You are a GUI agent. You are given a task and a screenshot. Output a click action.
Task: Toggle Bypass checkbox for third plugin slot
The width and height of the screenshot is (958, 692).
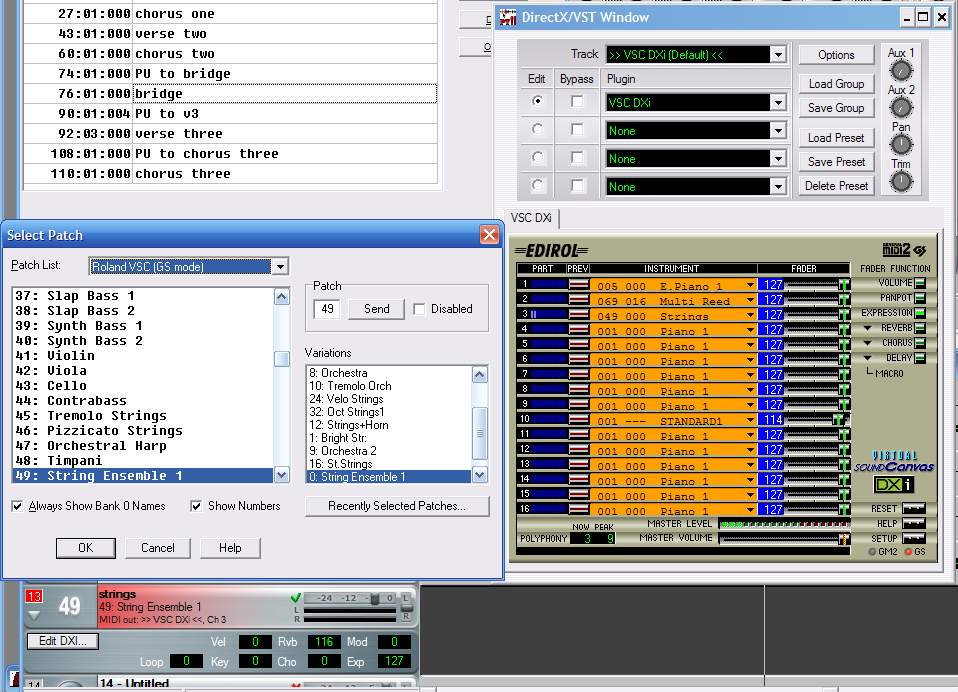click(x=577, y=157)
